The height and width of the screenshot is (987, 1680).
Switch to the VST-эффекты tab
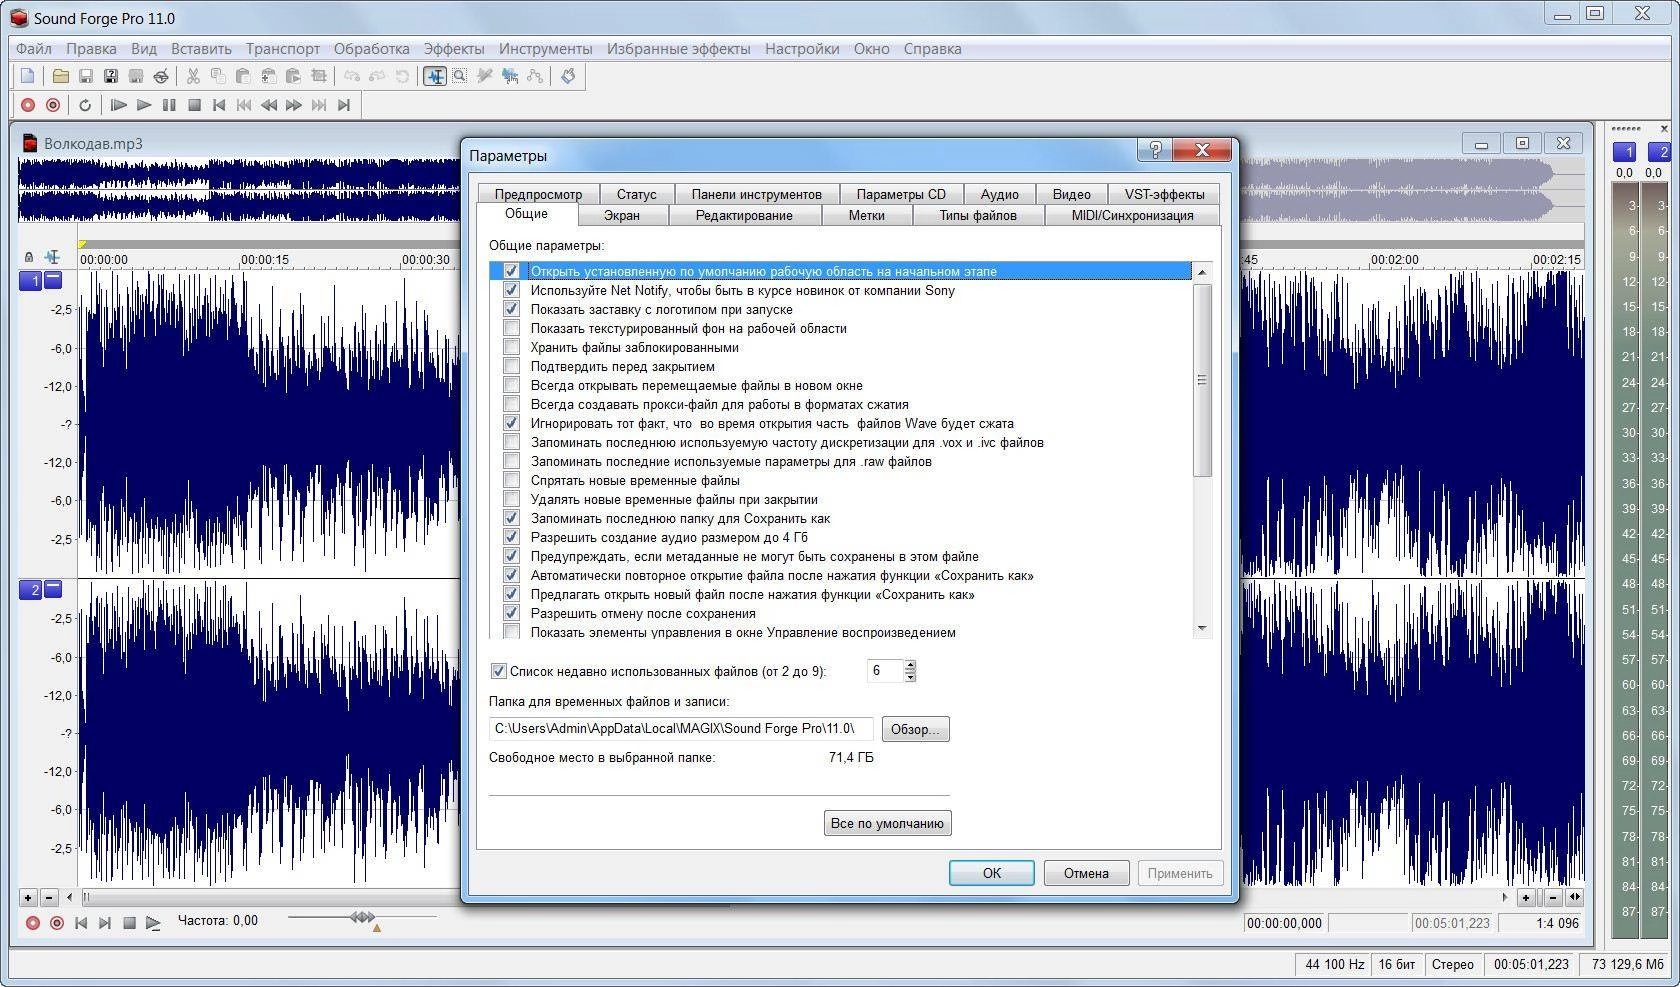click(1164, 194)
